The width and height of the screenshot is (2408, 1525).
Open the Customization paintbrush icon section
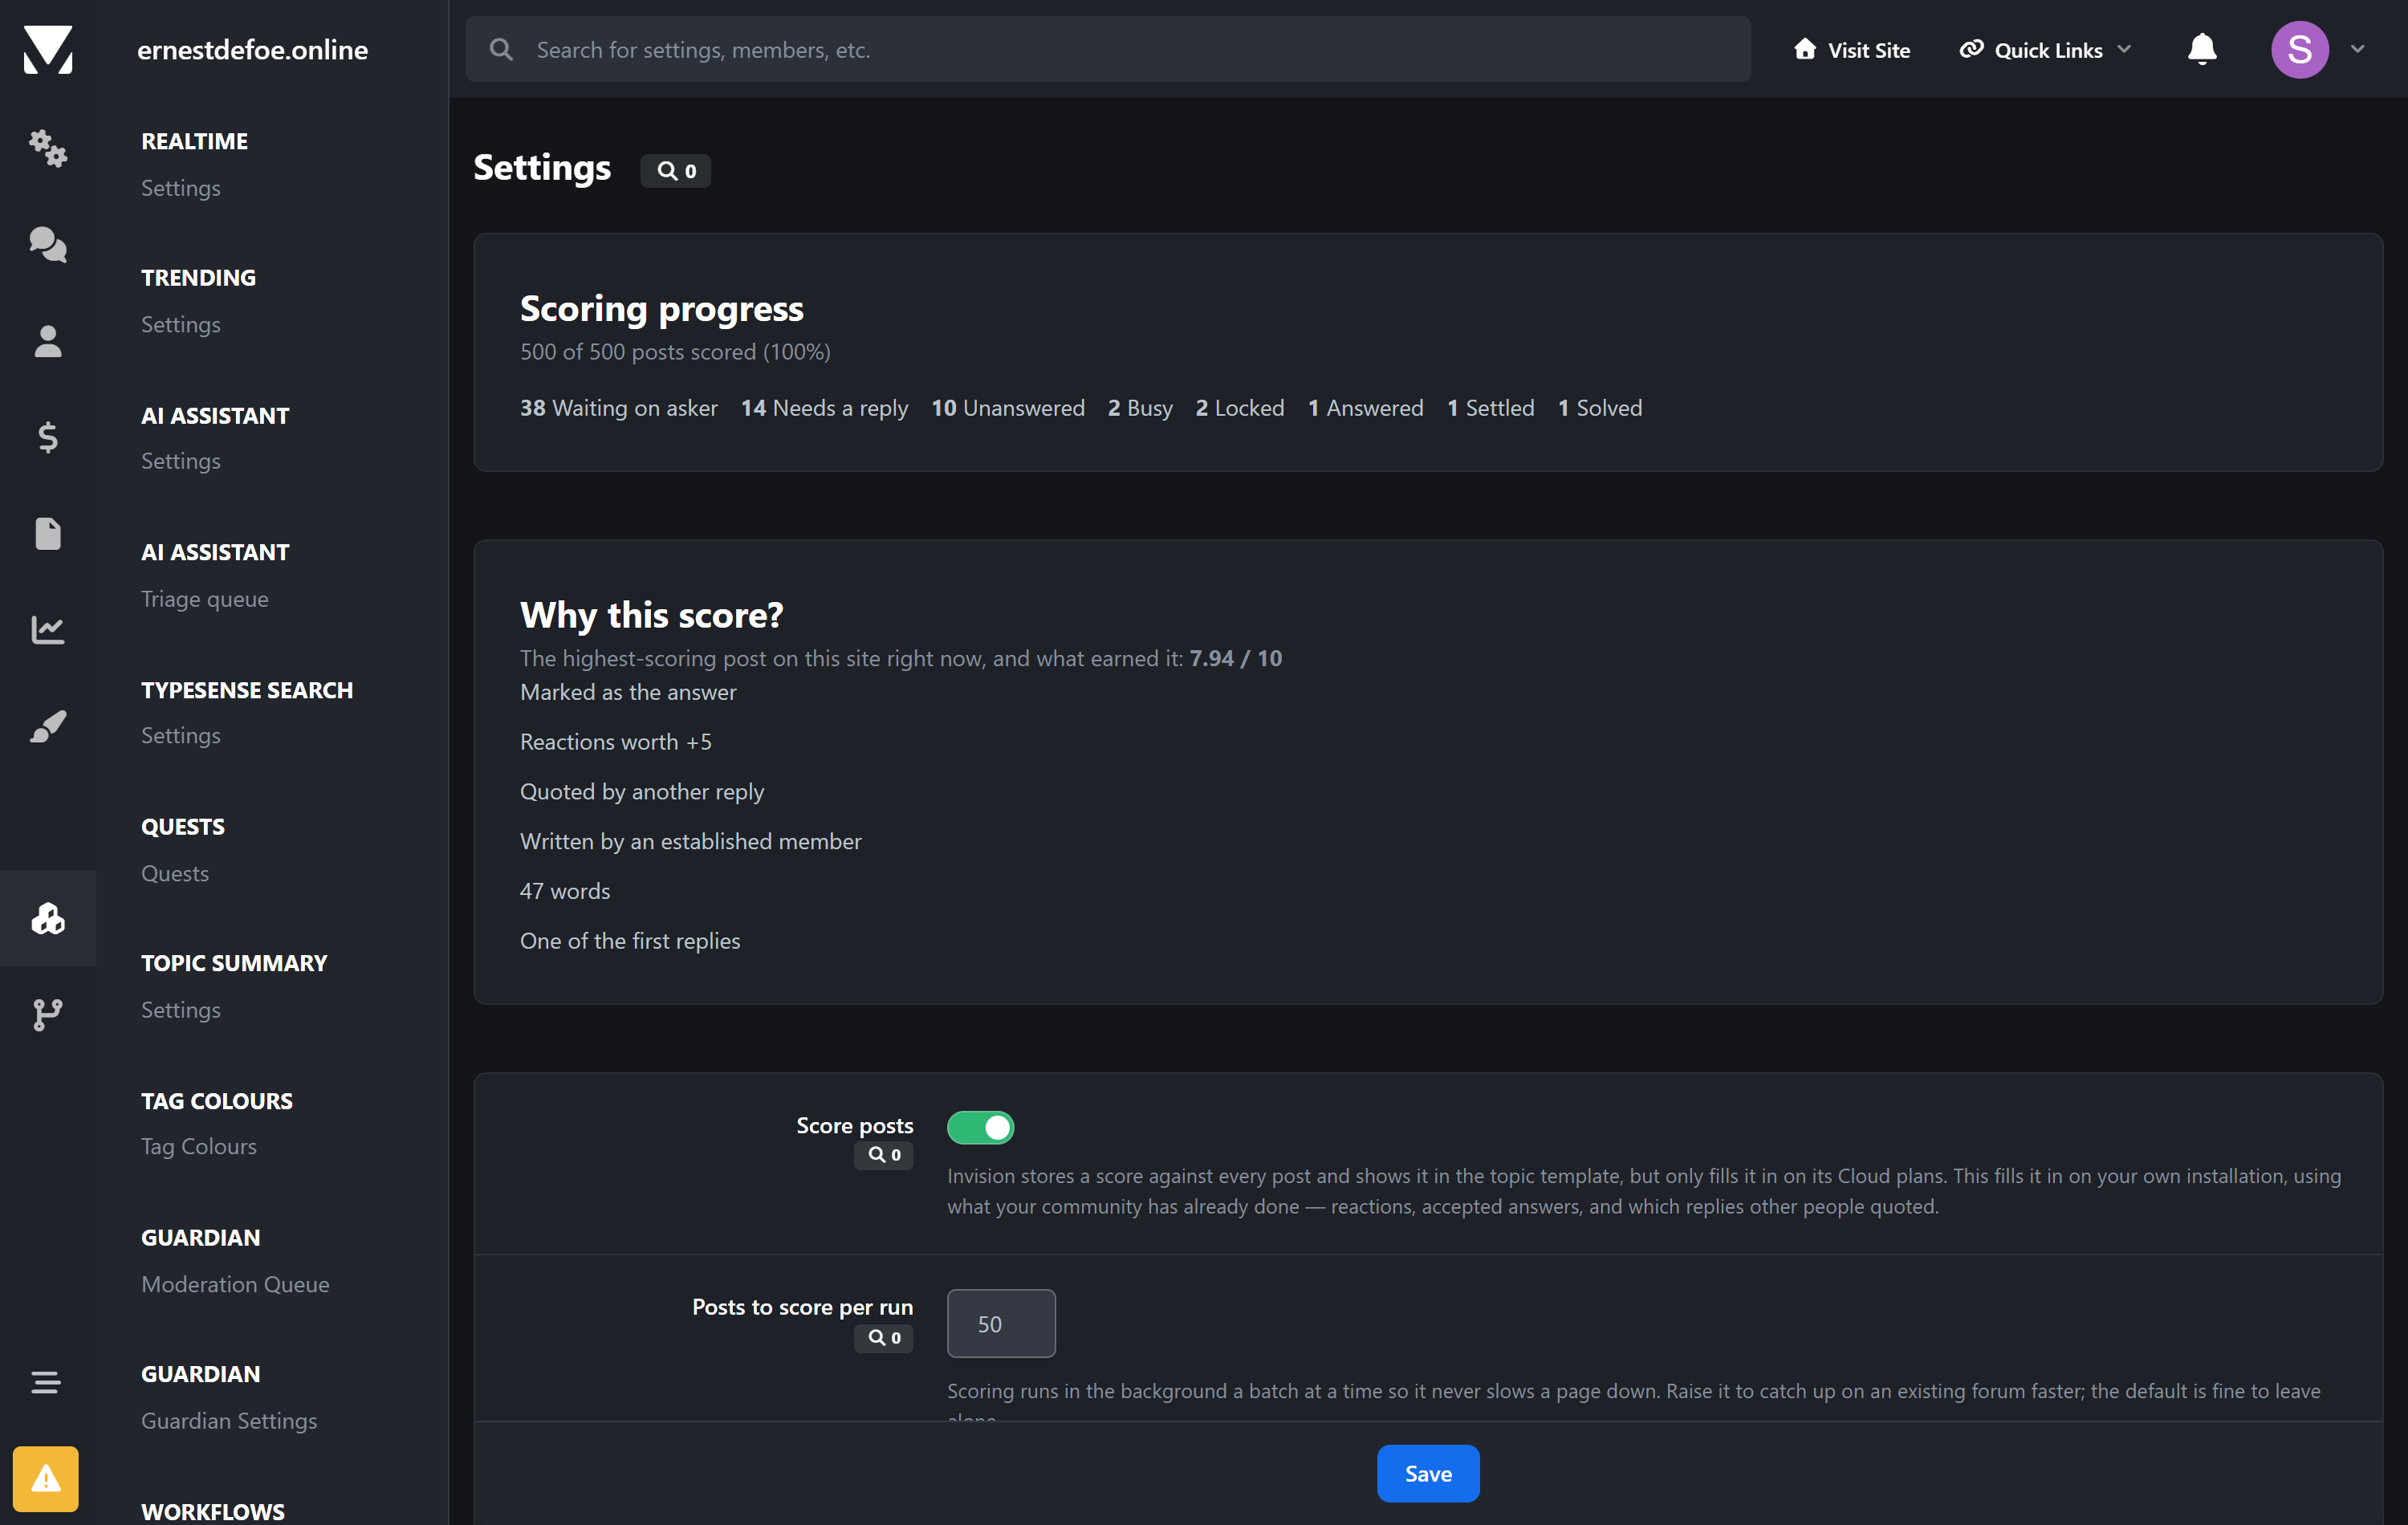[48, 726]
